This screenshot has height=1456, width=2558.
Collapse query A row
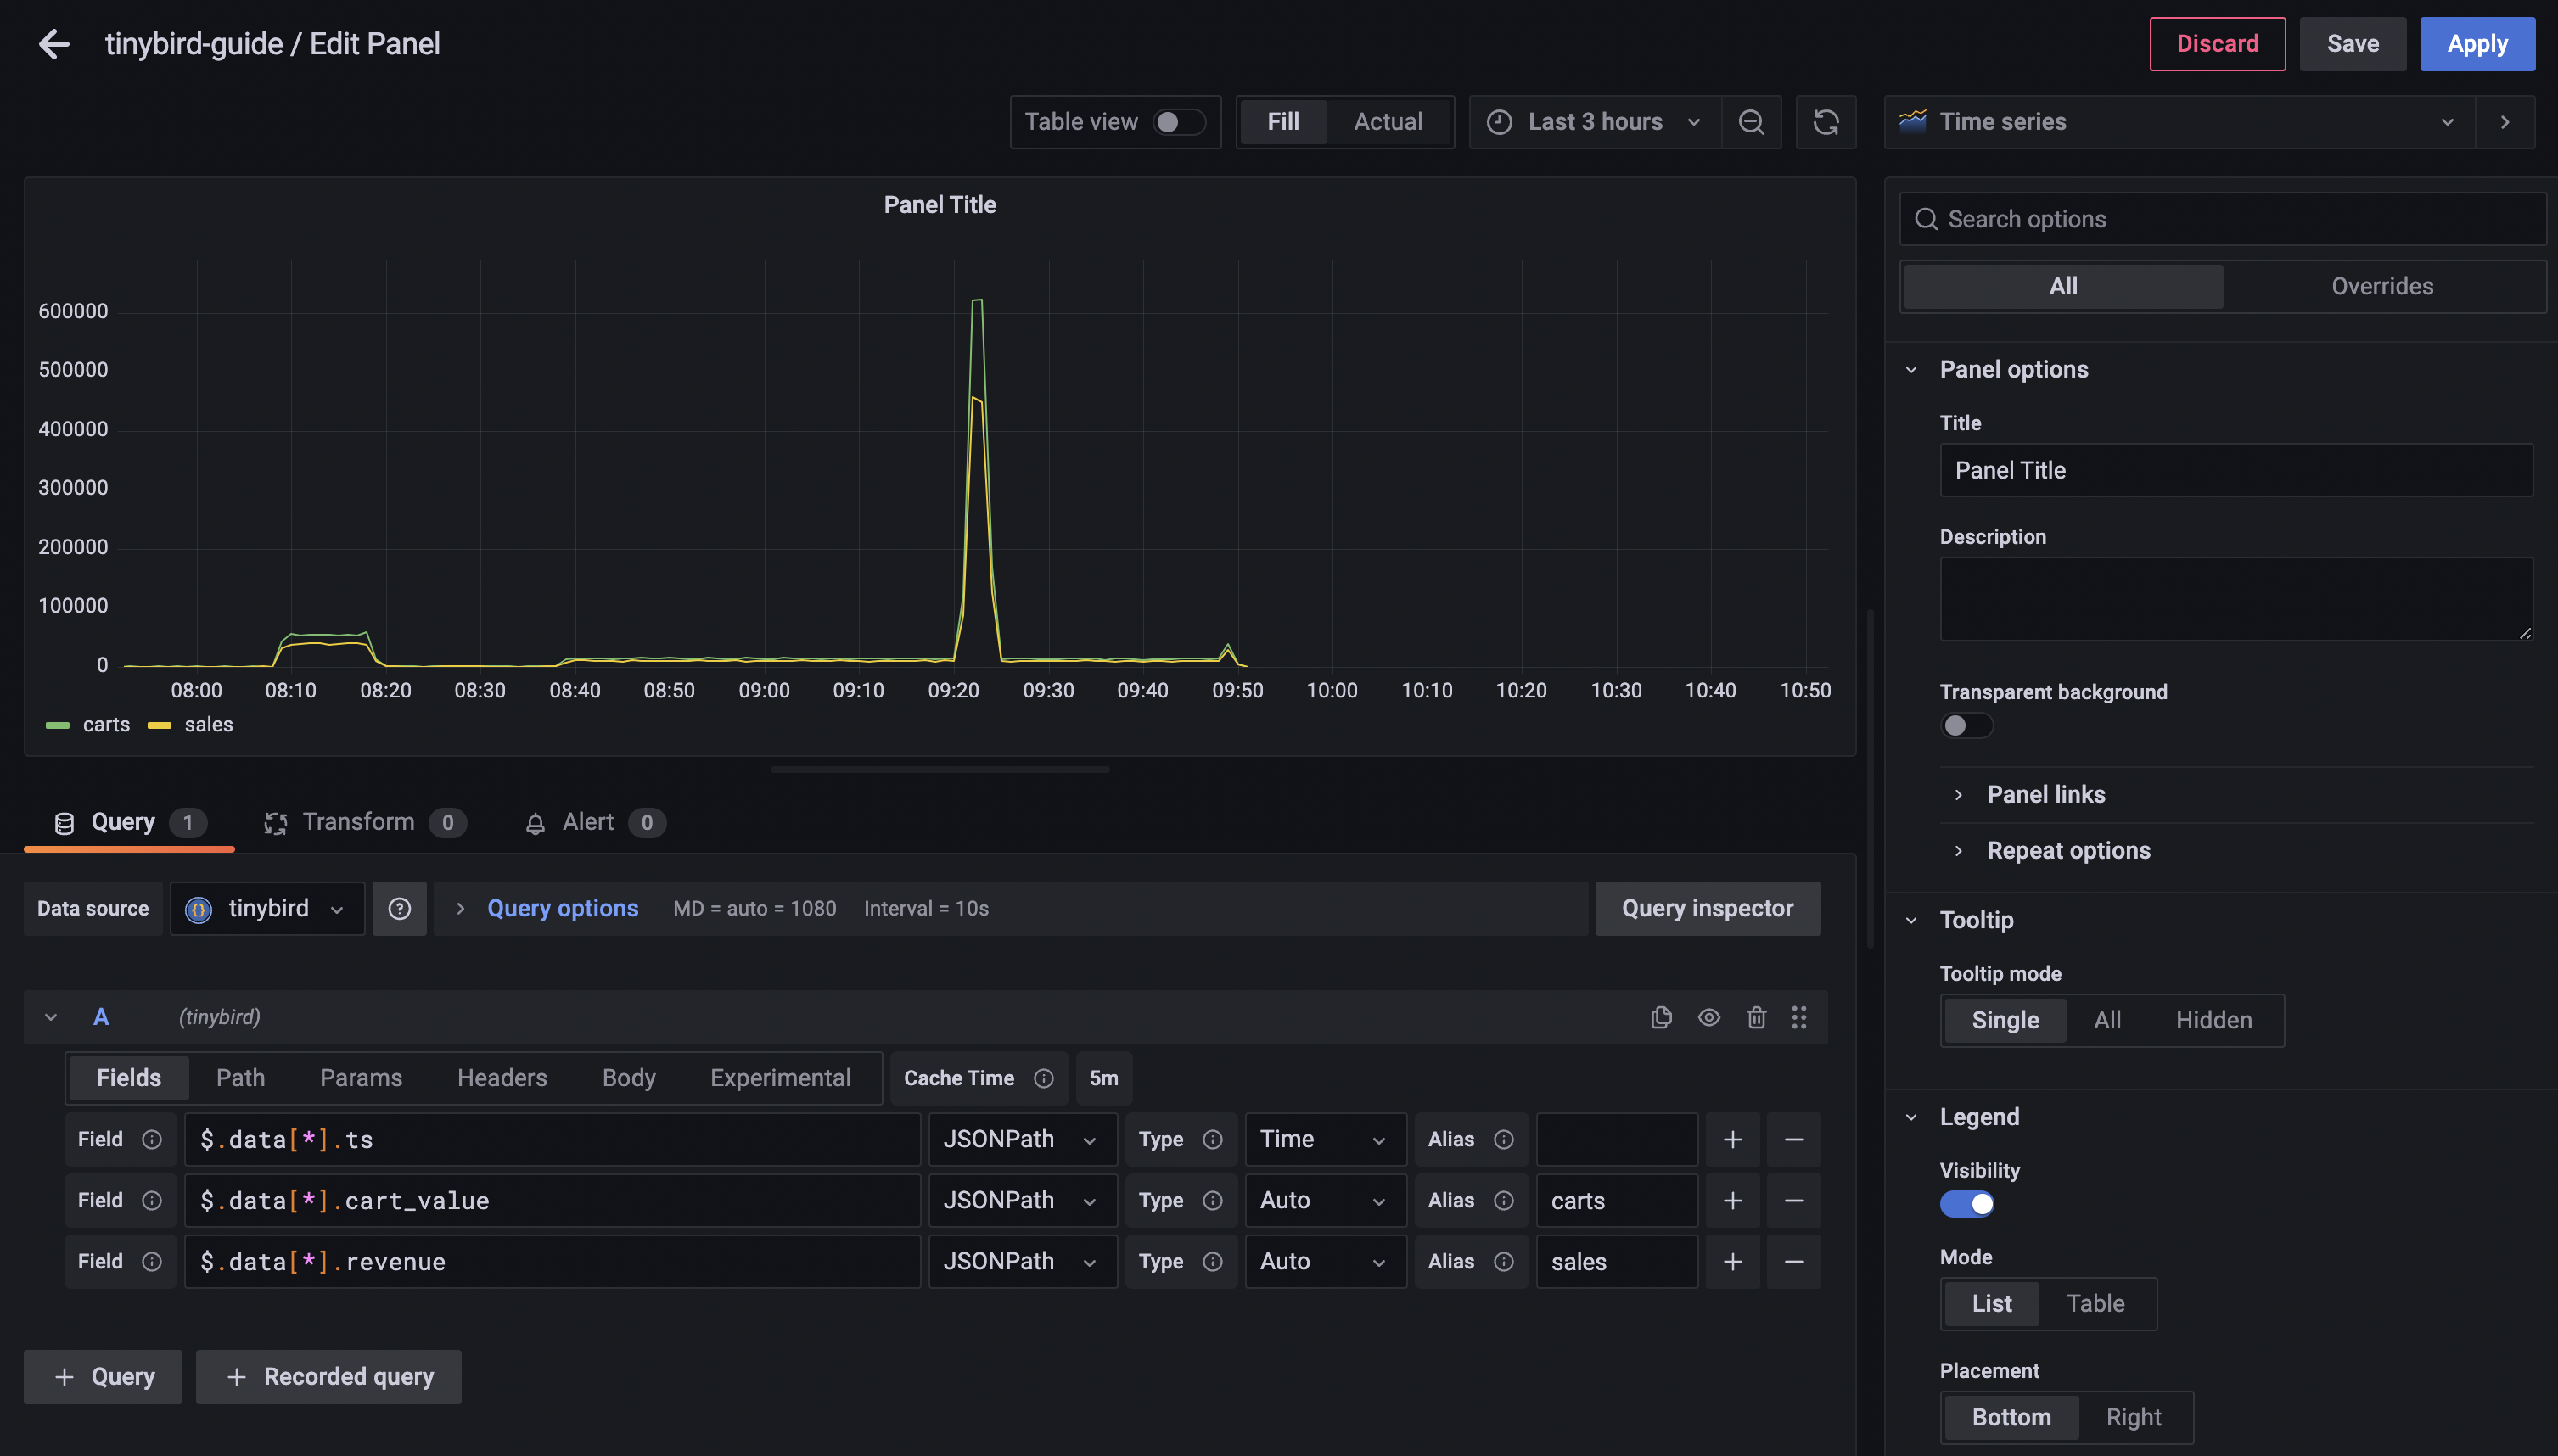(x=51, y=1017)
